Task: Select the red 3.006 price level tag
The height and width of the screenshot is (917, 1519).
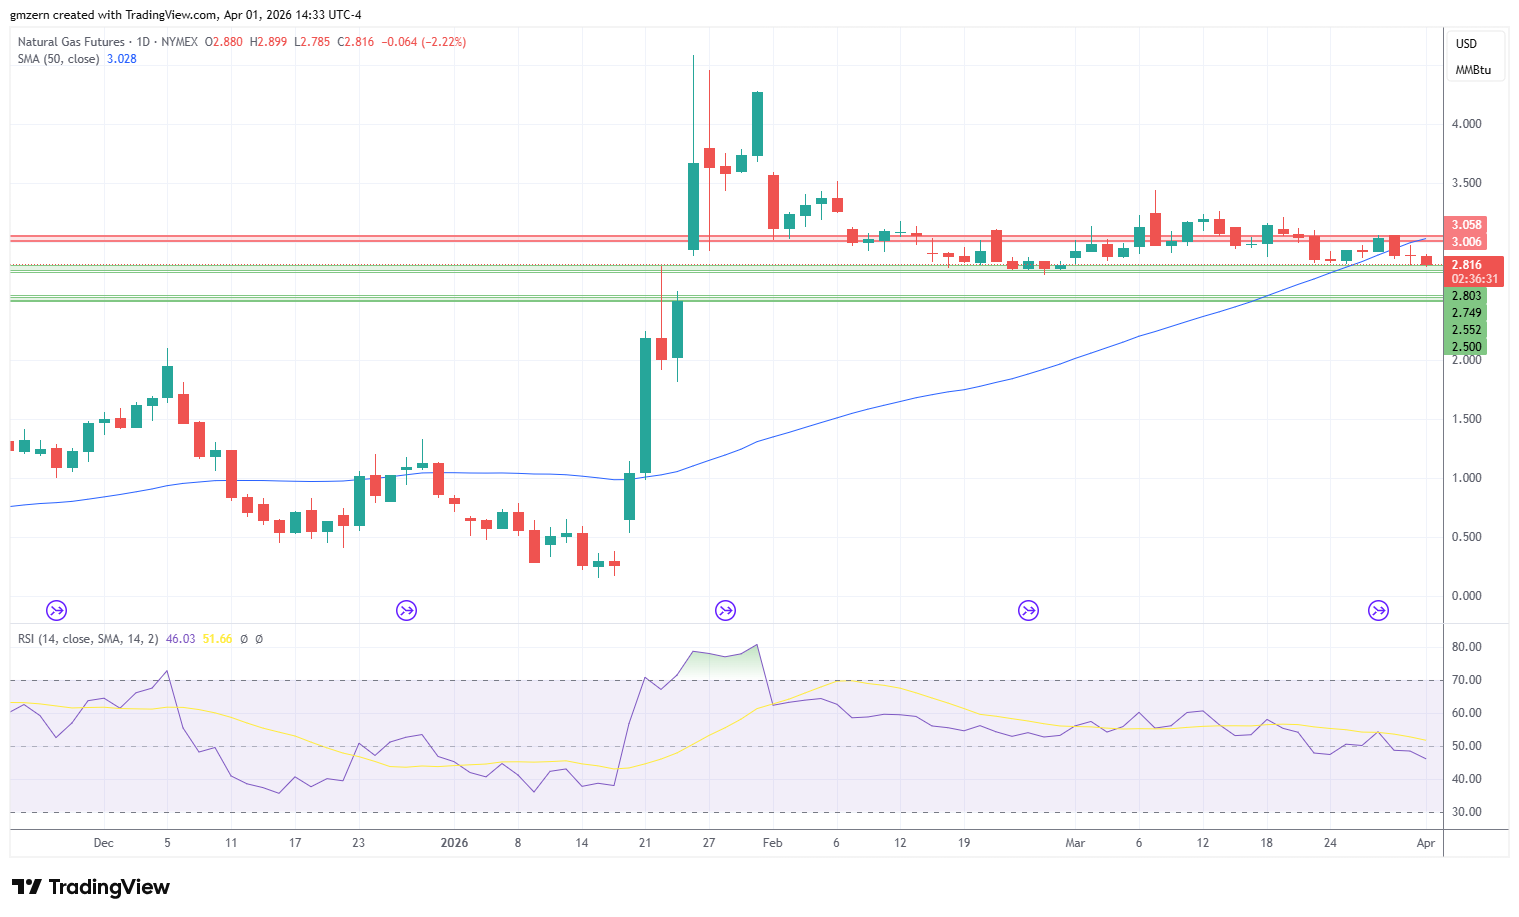Action: coord(1466,242)
